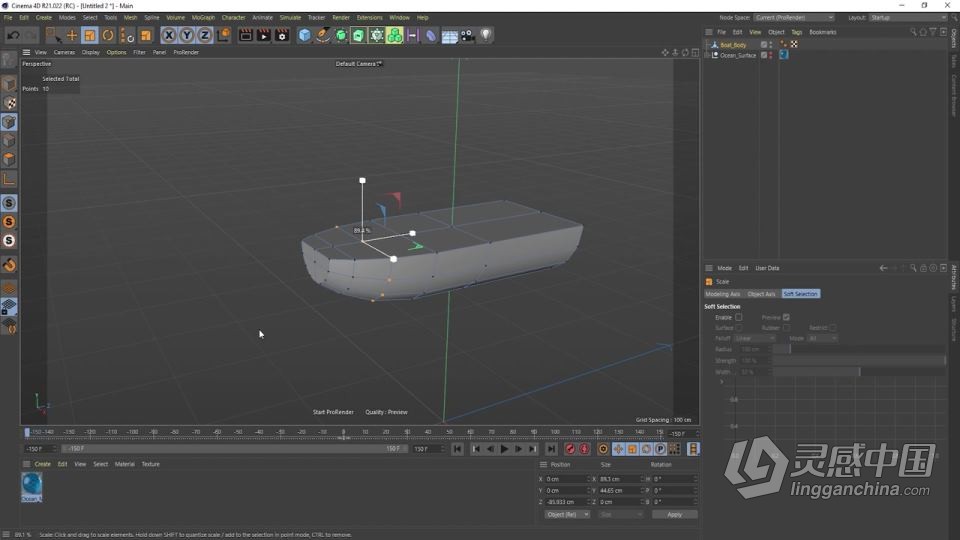Viewport: 960px width, 540px height.
Task: Click the Floor environment icon
Action: coord(449,36)
